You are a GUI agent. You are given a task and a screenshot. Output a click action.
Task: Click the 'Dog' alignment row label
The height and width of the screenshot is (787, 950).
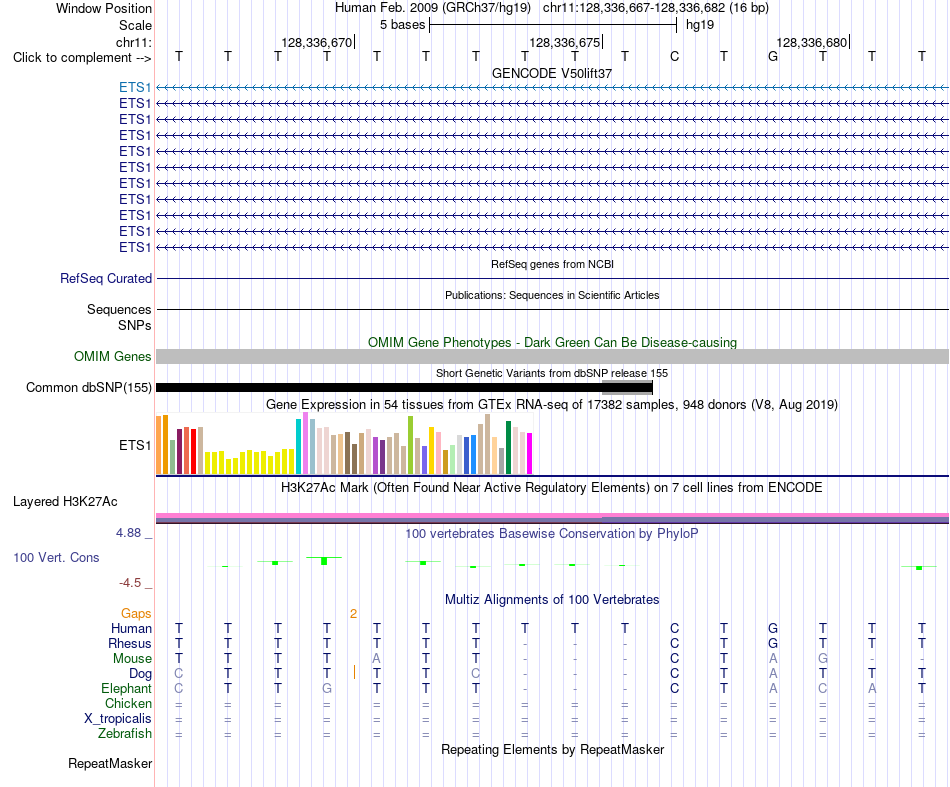pos(141,674)
